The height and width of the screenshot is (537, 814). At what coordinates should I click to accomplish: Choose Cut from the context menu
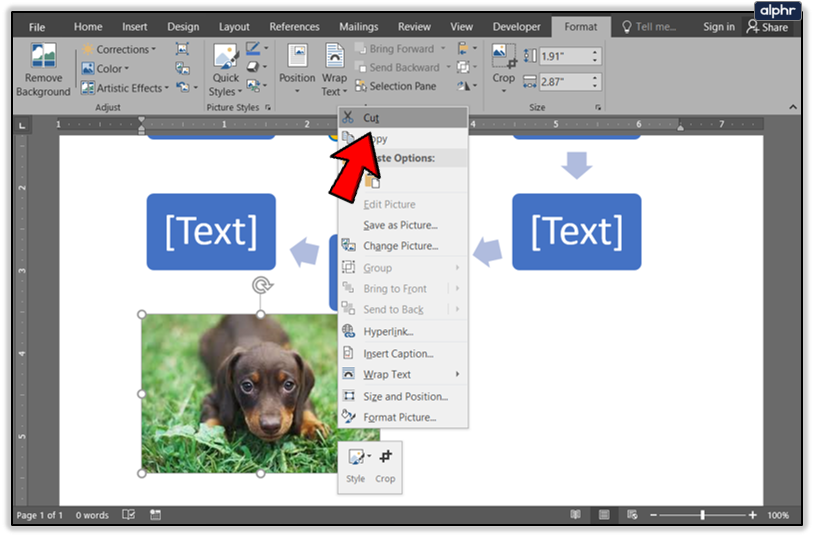371,118
